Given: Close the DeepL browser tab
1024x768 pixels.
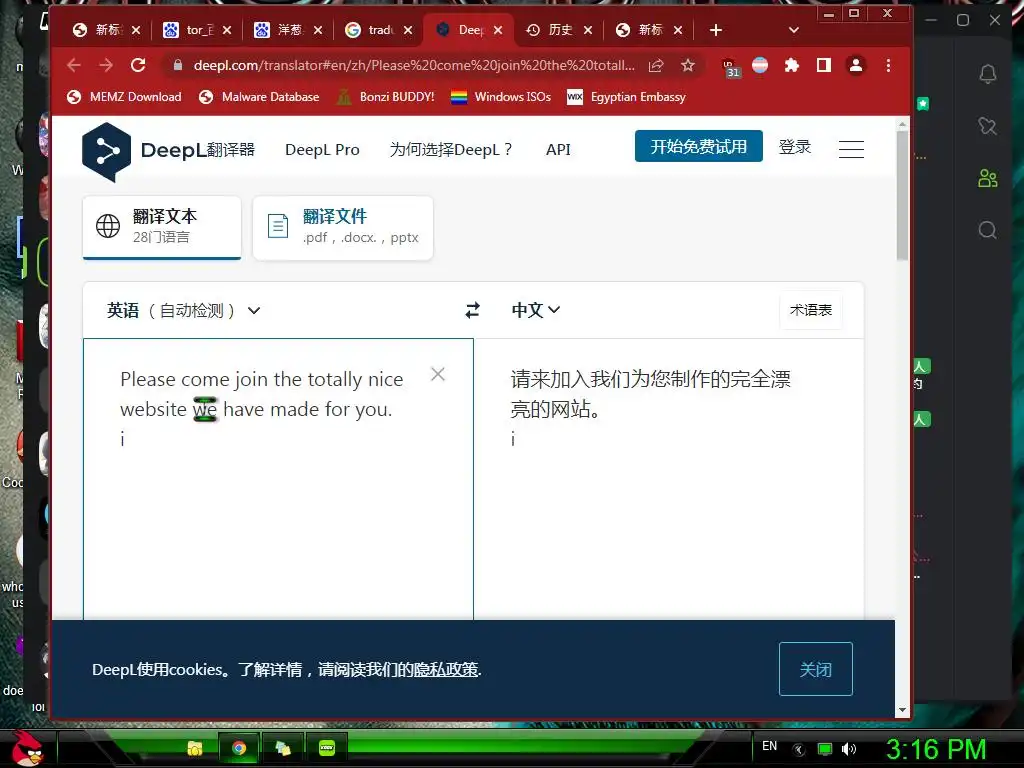Looking at the screenshot, I should tap(498, 30).
